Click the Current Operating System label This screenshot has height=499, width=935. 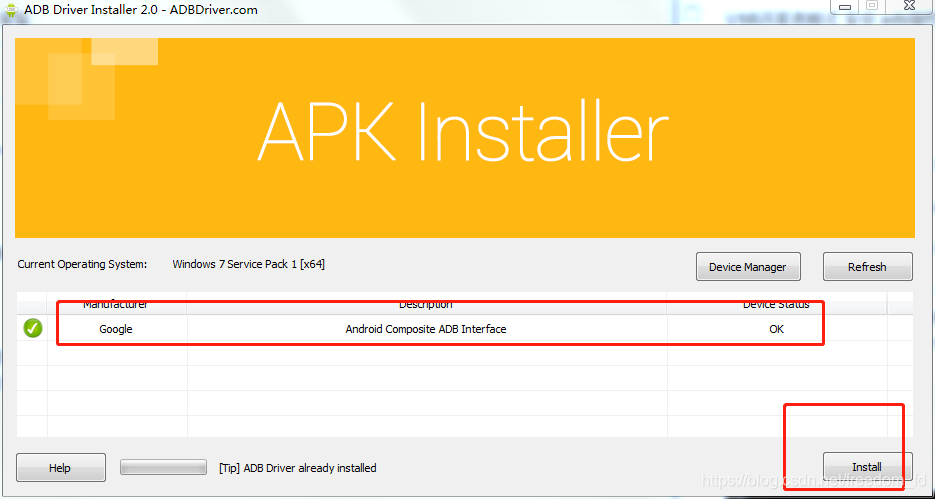point(82,264)
